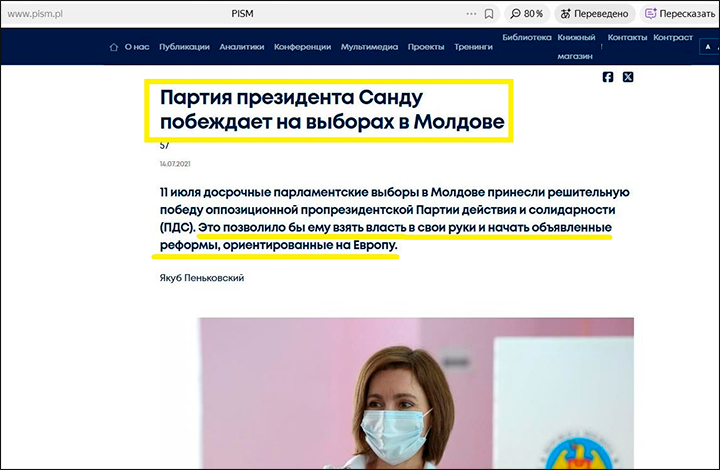The width and height of the screenshot is (720, 470).
Task: Share article via Facebook icon
Action: [608, 77]
